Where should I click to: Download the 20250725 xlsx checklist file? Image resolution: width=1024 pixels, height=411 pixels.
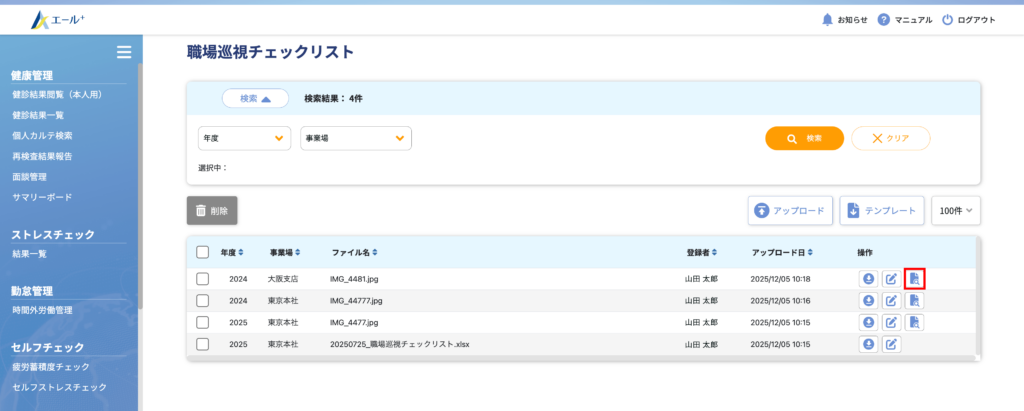868,344
